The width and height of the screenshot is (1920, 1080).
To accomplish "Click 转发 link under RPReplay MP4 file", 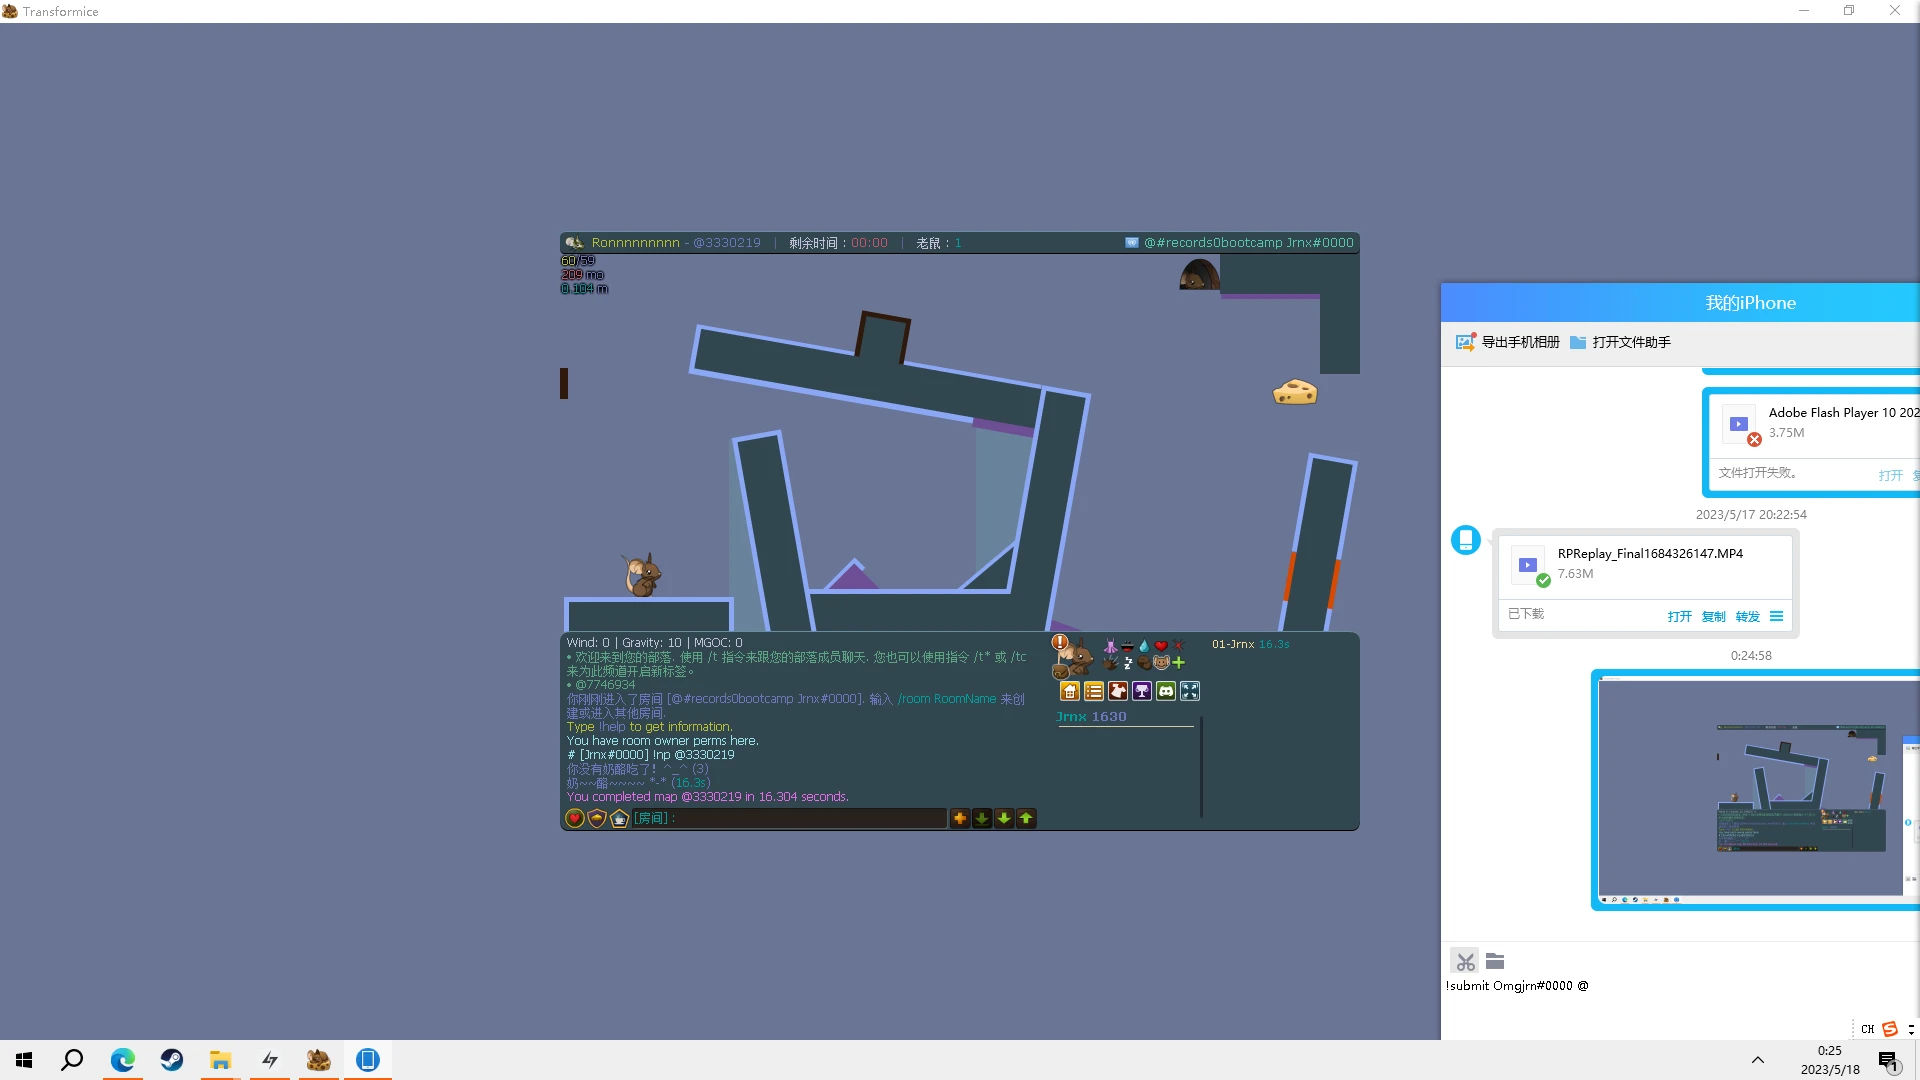I will click(x=1747, y=617).
